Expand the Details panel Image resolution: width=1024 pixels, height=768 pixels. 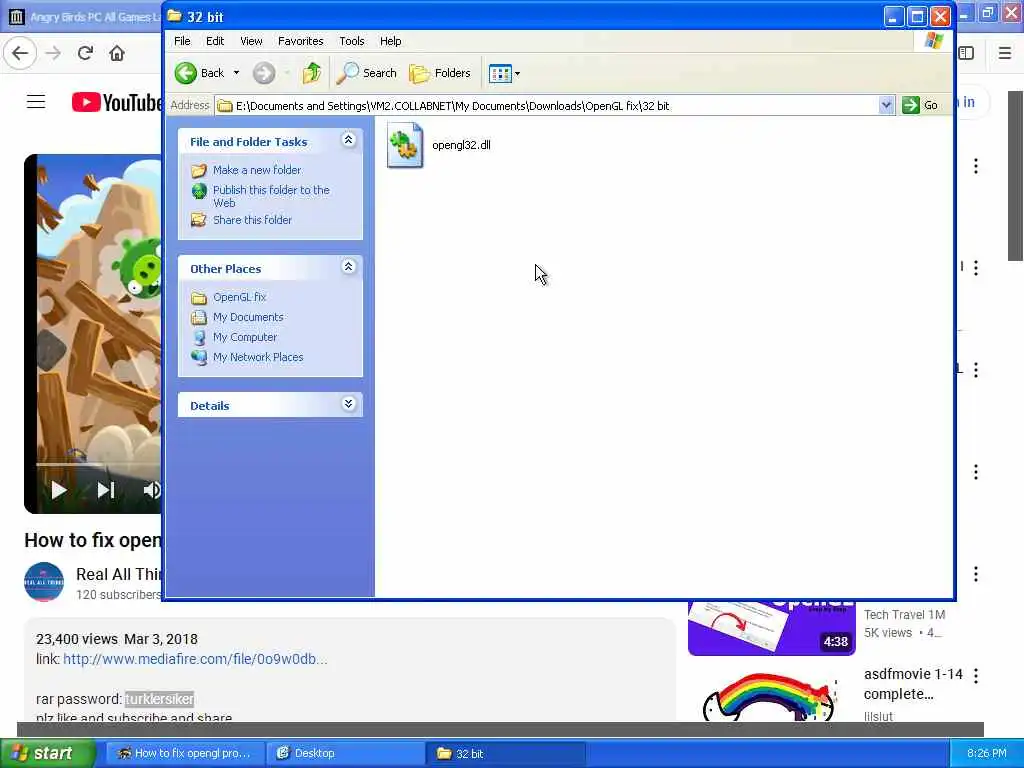point(348,404)
